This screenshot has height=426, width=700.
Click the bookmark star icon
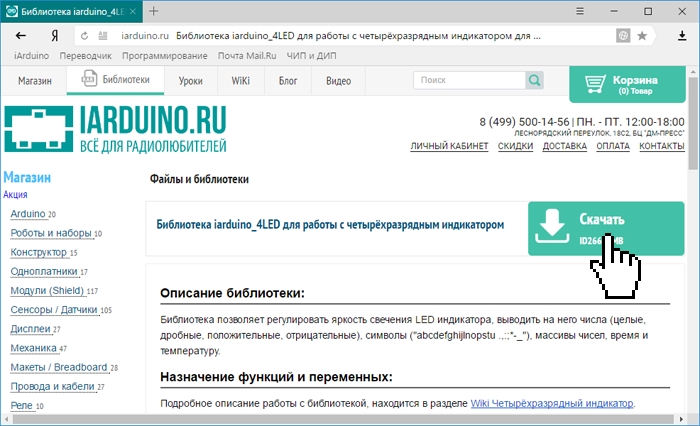642,36
